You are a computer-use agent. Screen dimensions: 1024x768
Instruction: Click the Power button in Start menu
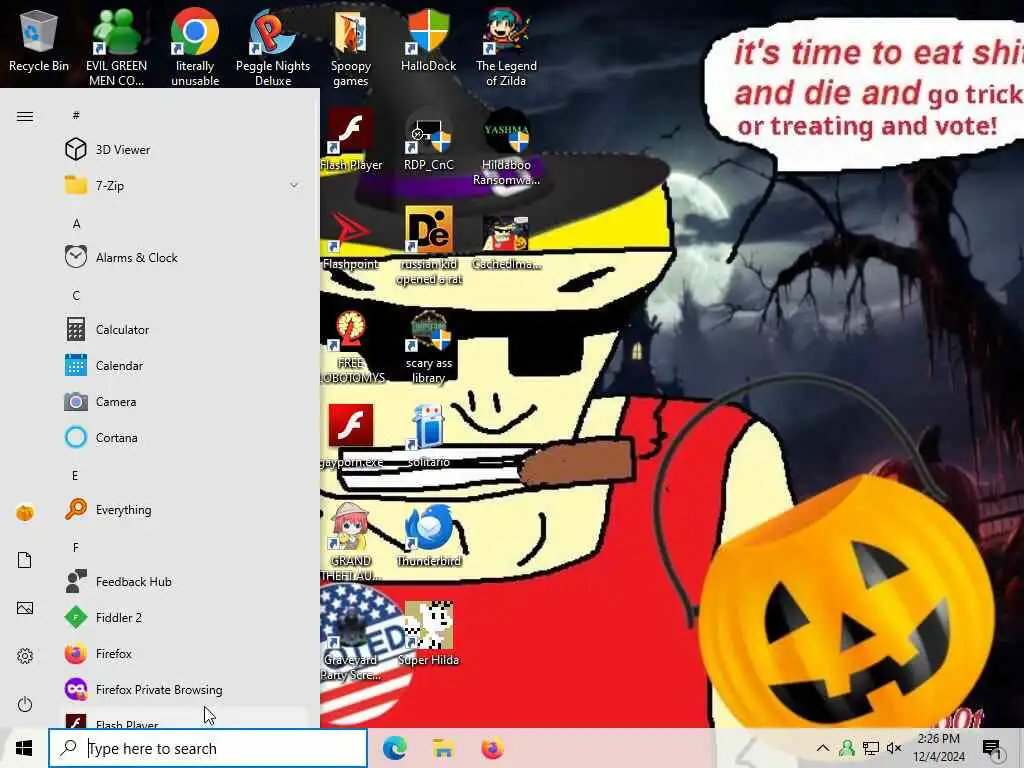25,704
